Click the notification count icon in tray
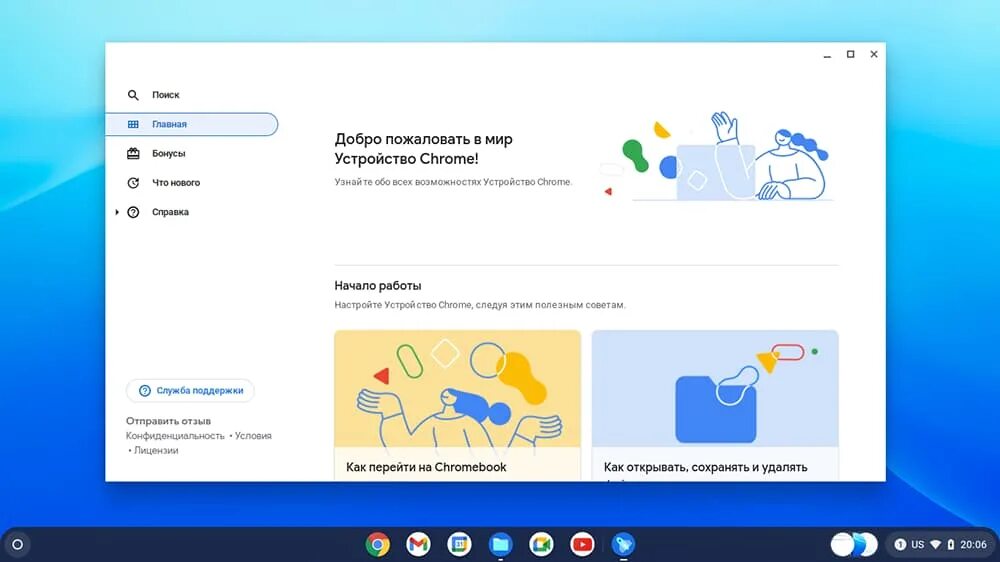 click(900, 545)
